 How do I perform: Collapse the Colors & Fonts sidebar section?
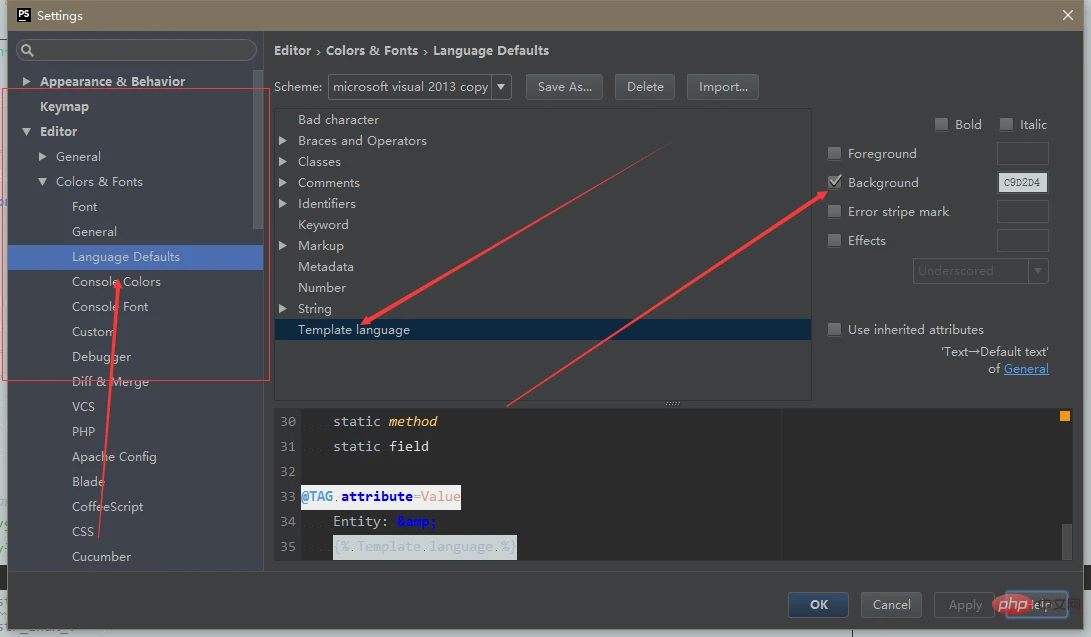[42, 181]
